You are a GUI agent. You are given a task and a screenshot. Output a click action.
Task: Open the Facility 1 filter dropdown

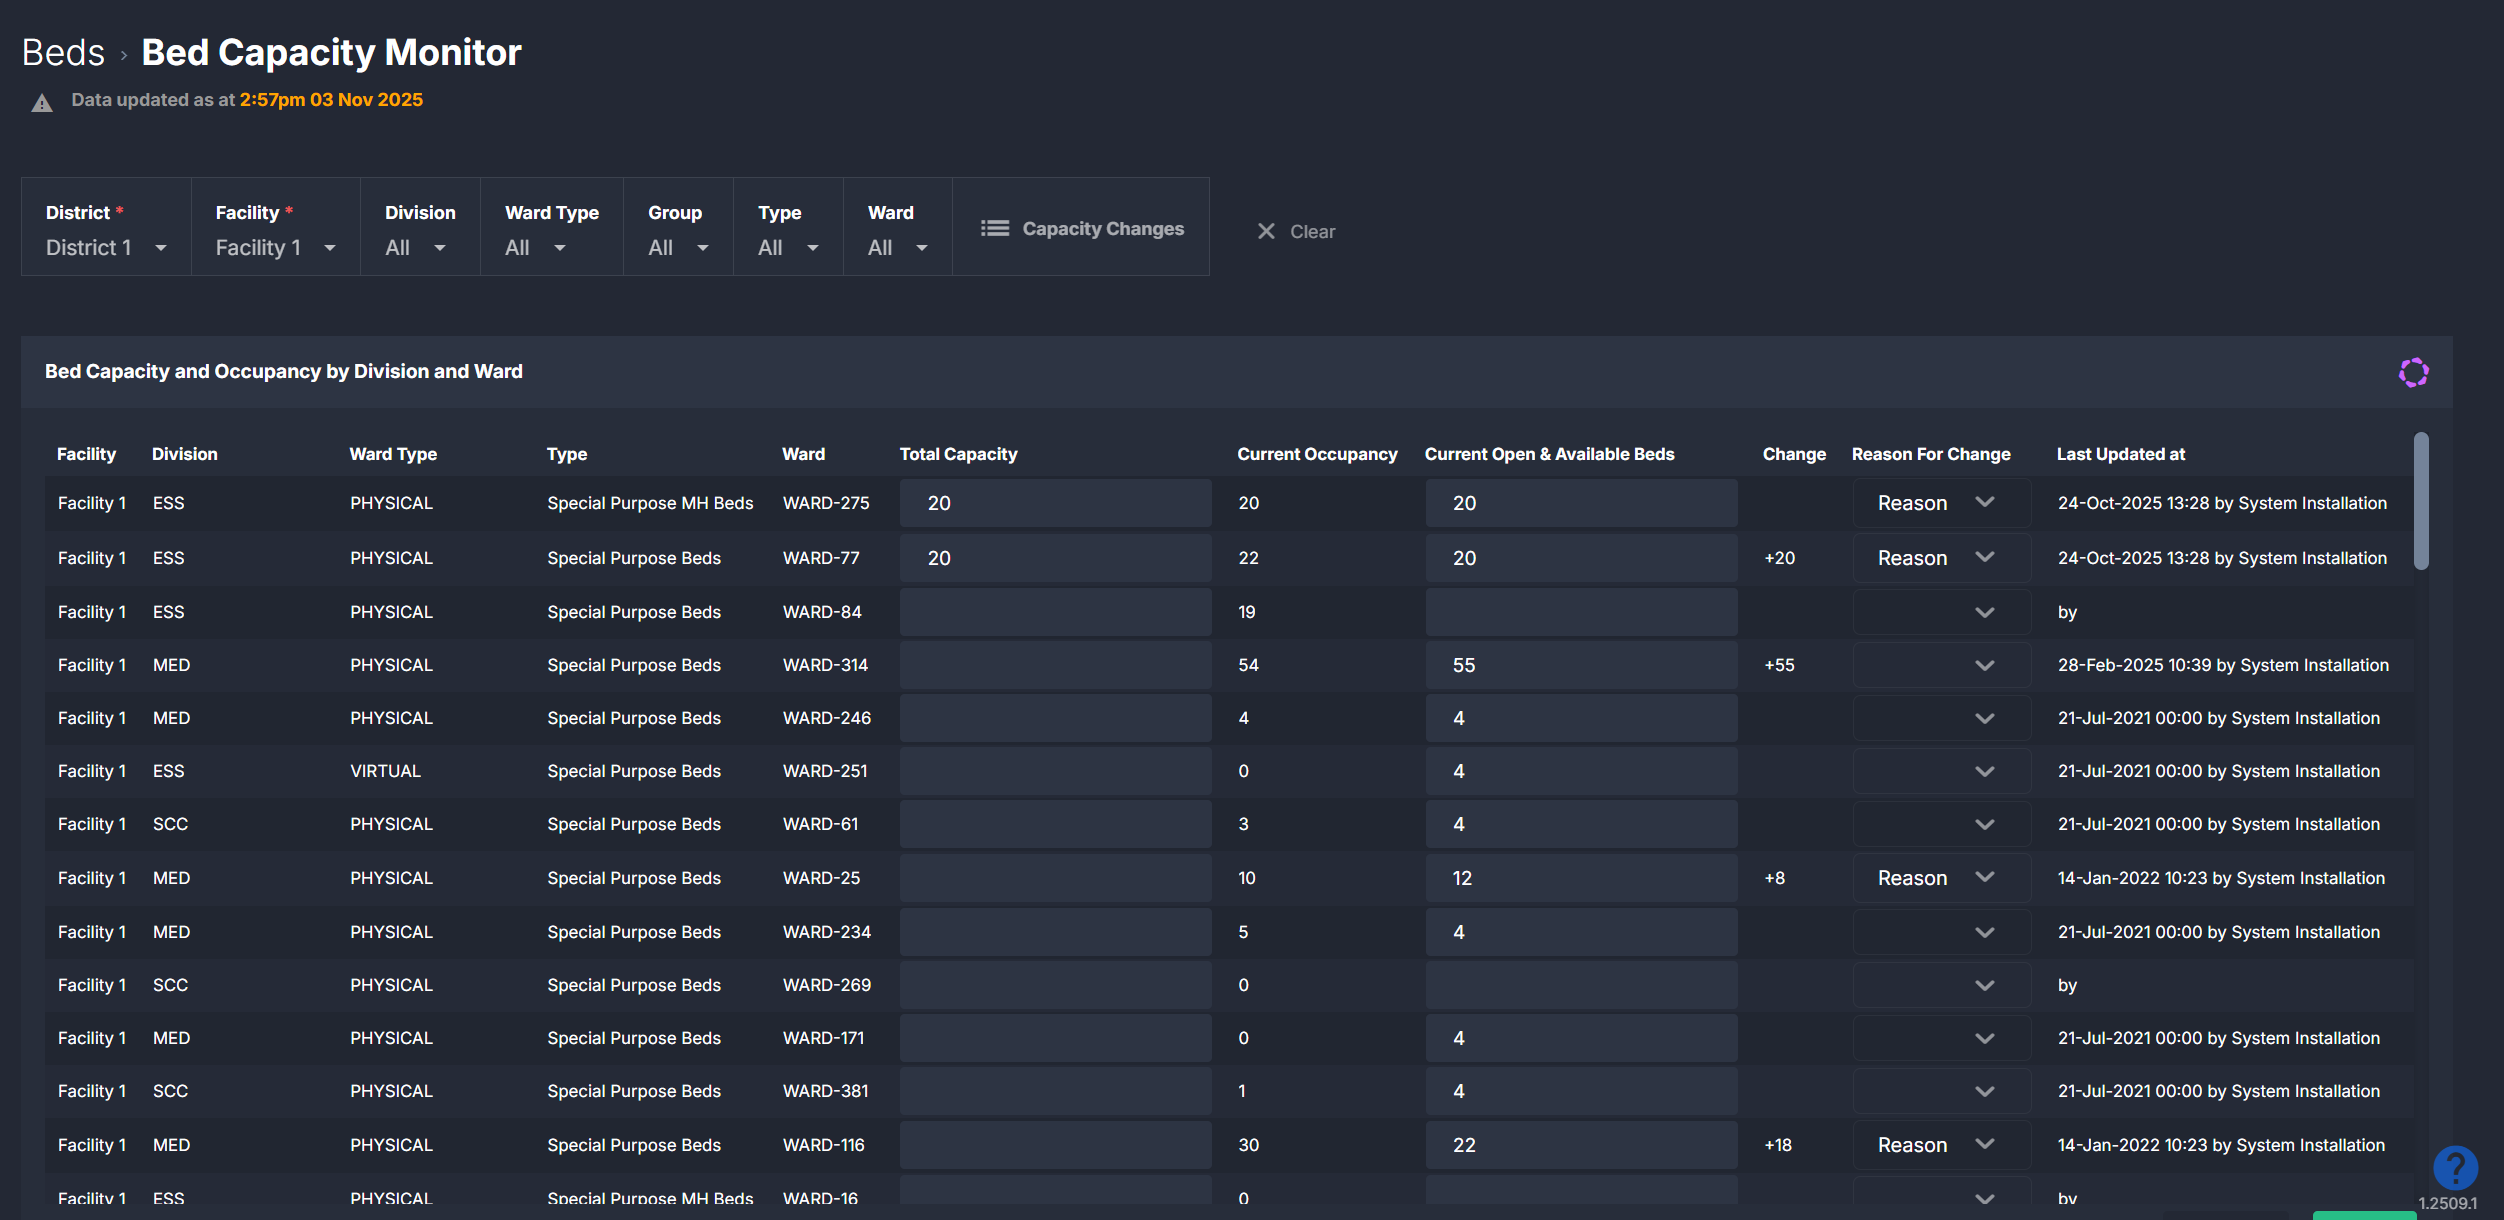[x=275, y=247]
